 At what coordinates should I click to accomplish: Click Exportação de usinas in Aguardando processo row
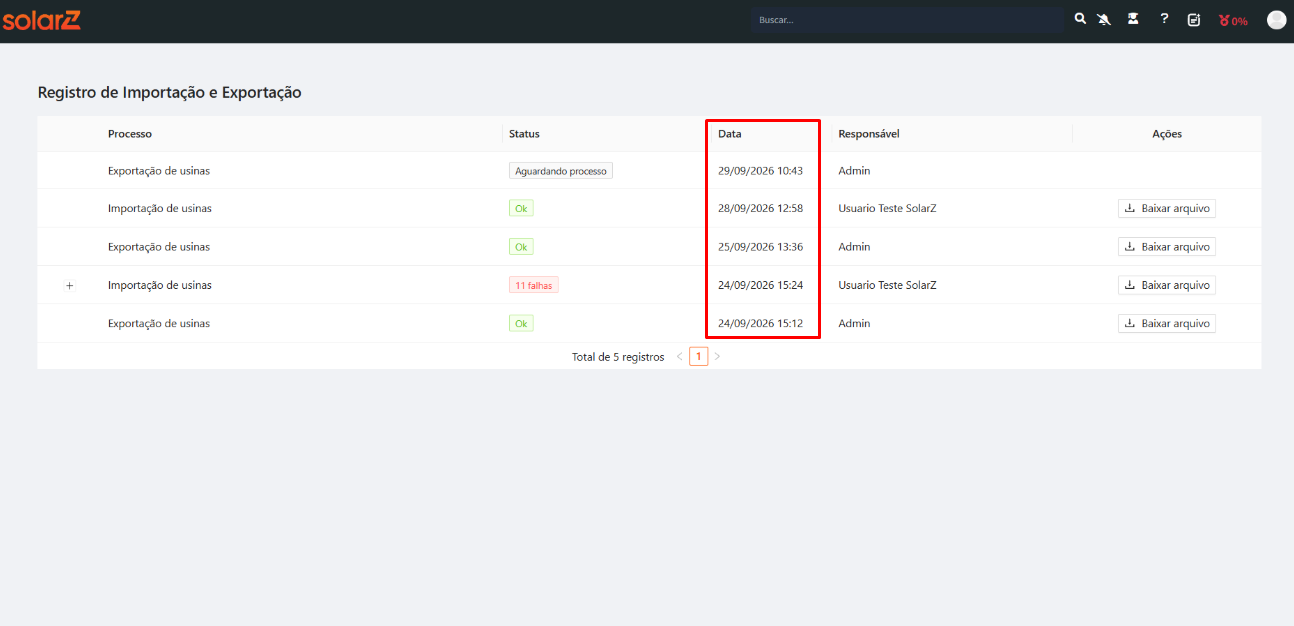point(159,171)
